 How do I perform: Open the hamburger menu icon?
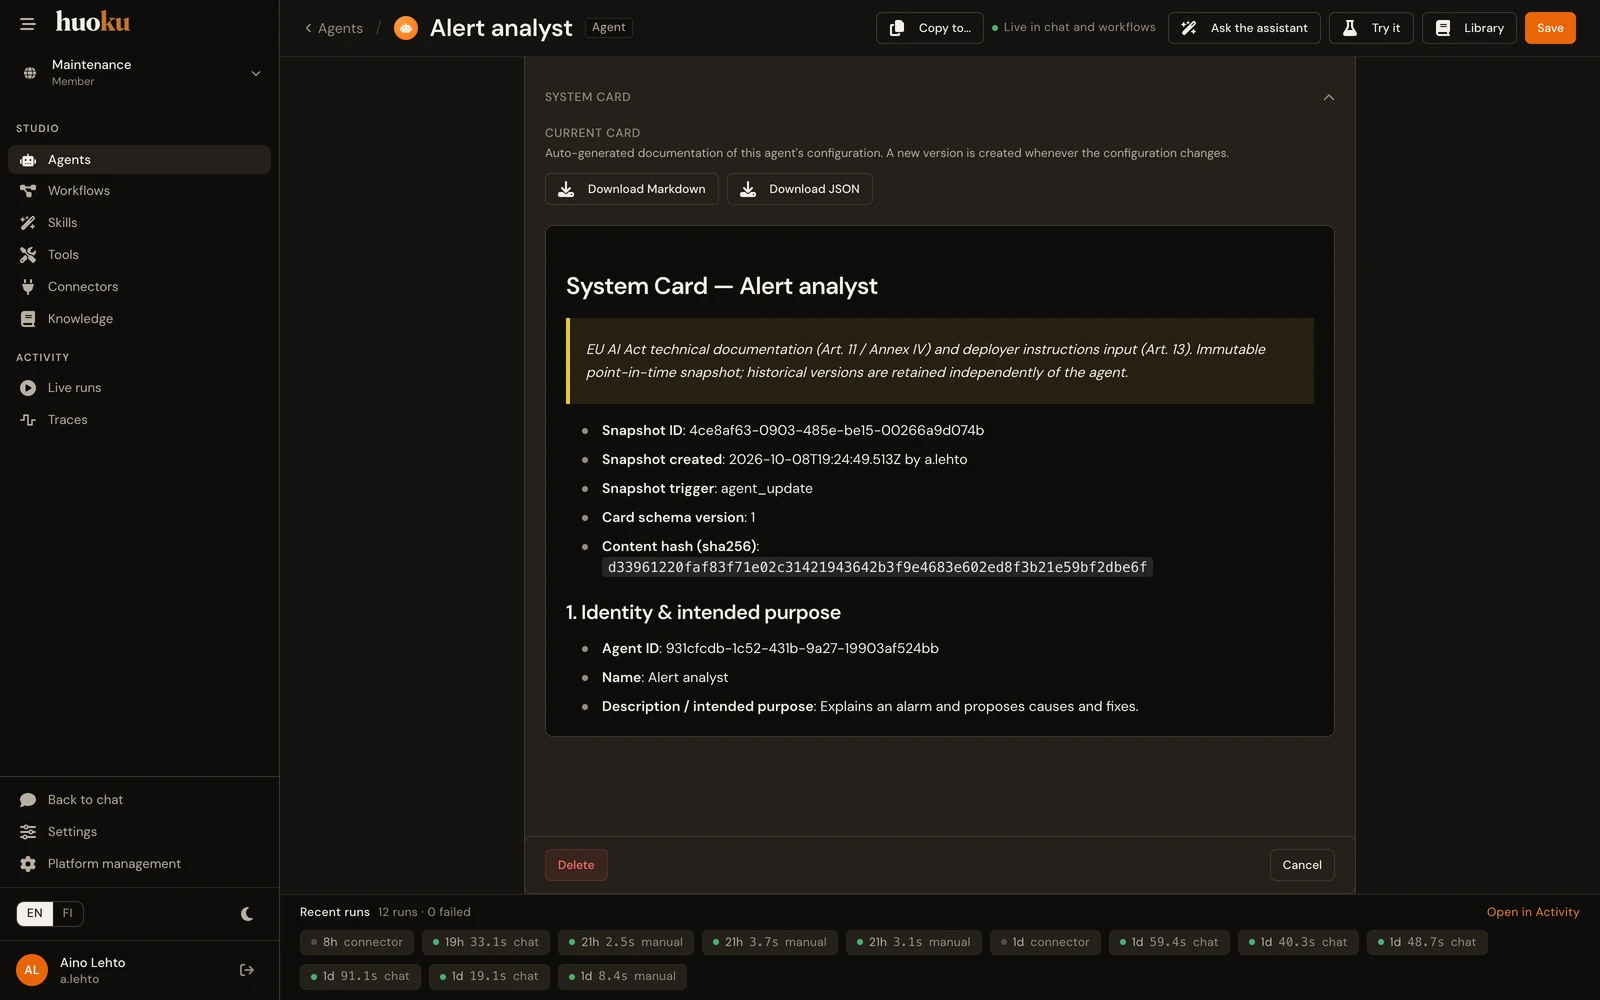pyautogui.click(x=28, y=24)
